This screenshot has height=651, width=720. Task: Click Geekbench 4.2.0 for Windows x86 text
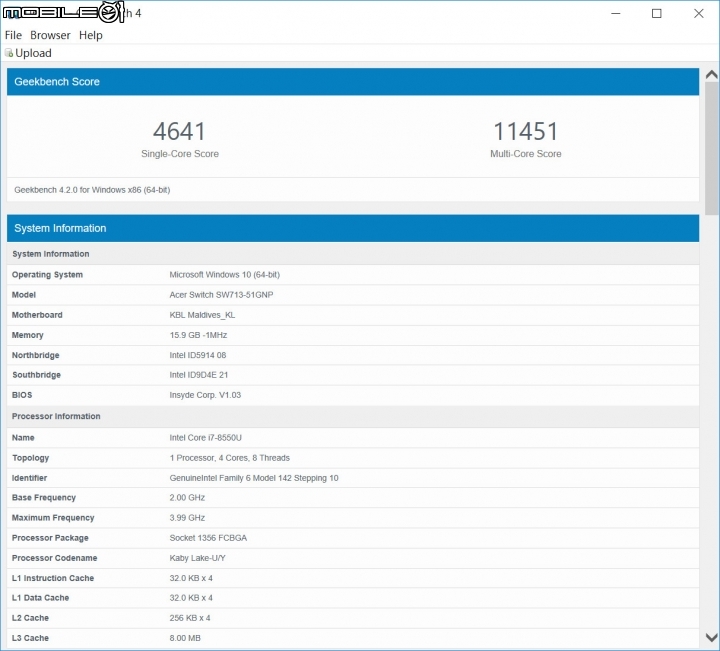click(x=92, y=190)
